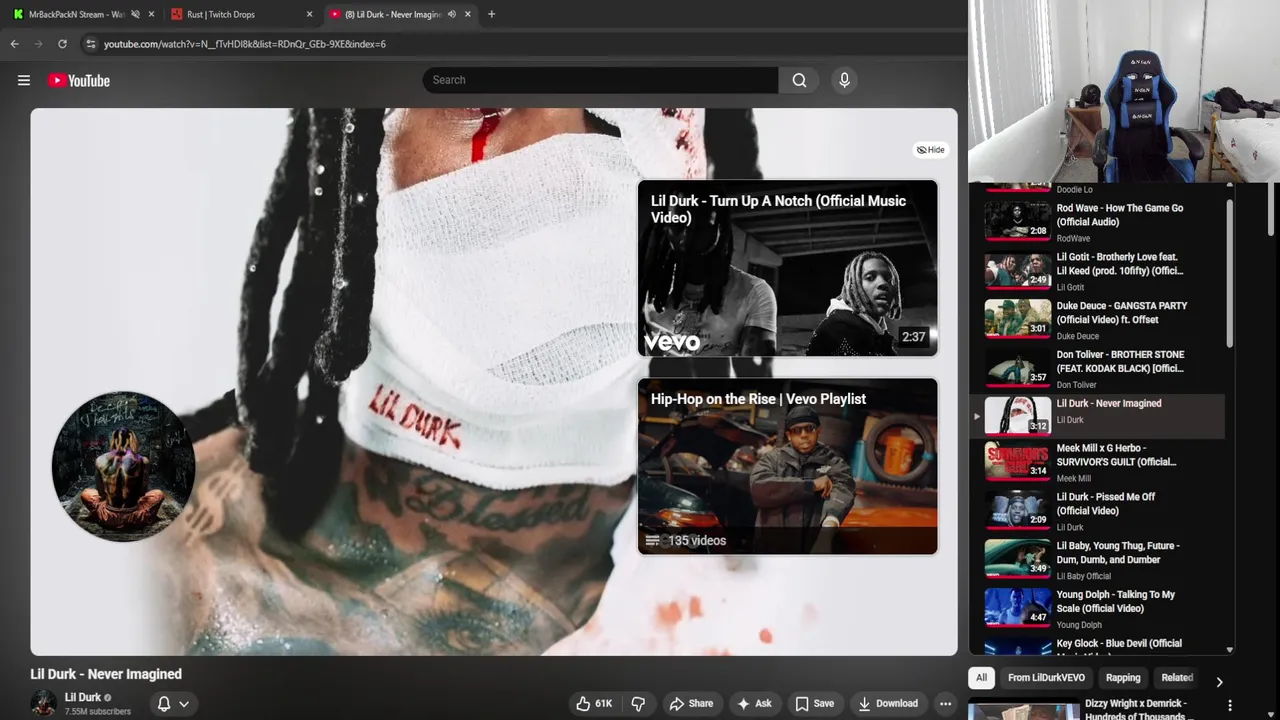The image size is (1280, 720).
Task: Open the Lil Durk channel name link
Action: point(83,697)
